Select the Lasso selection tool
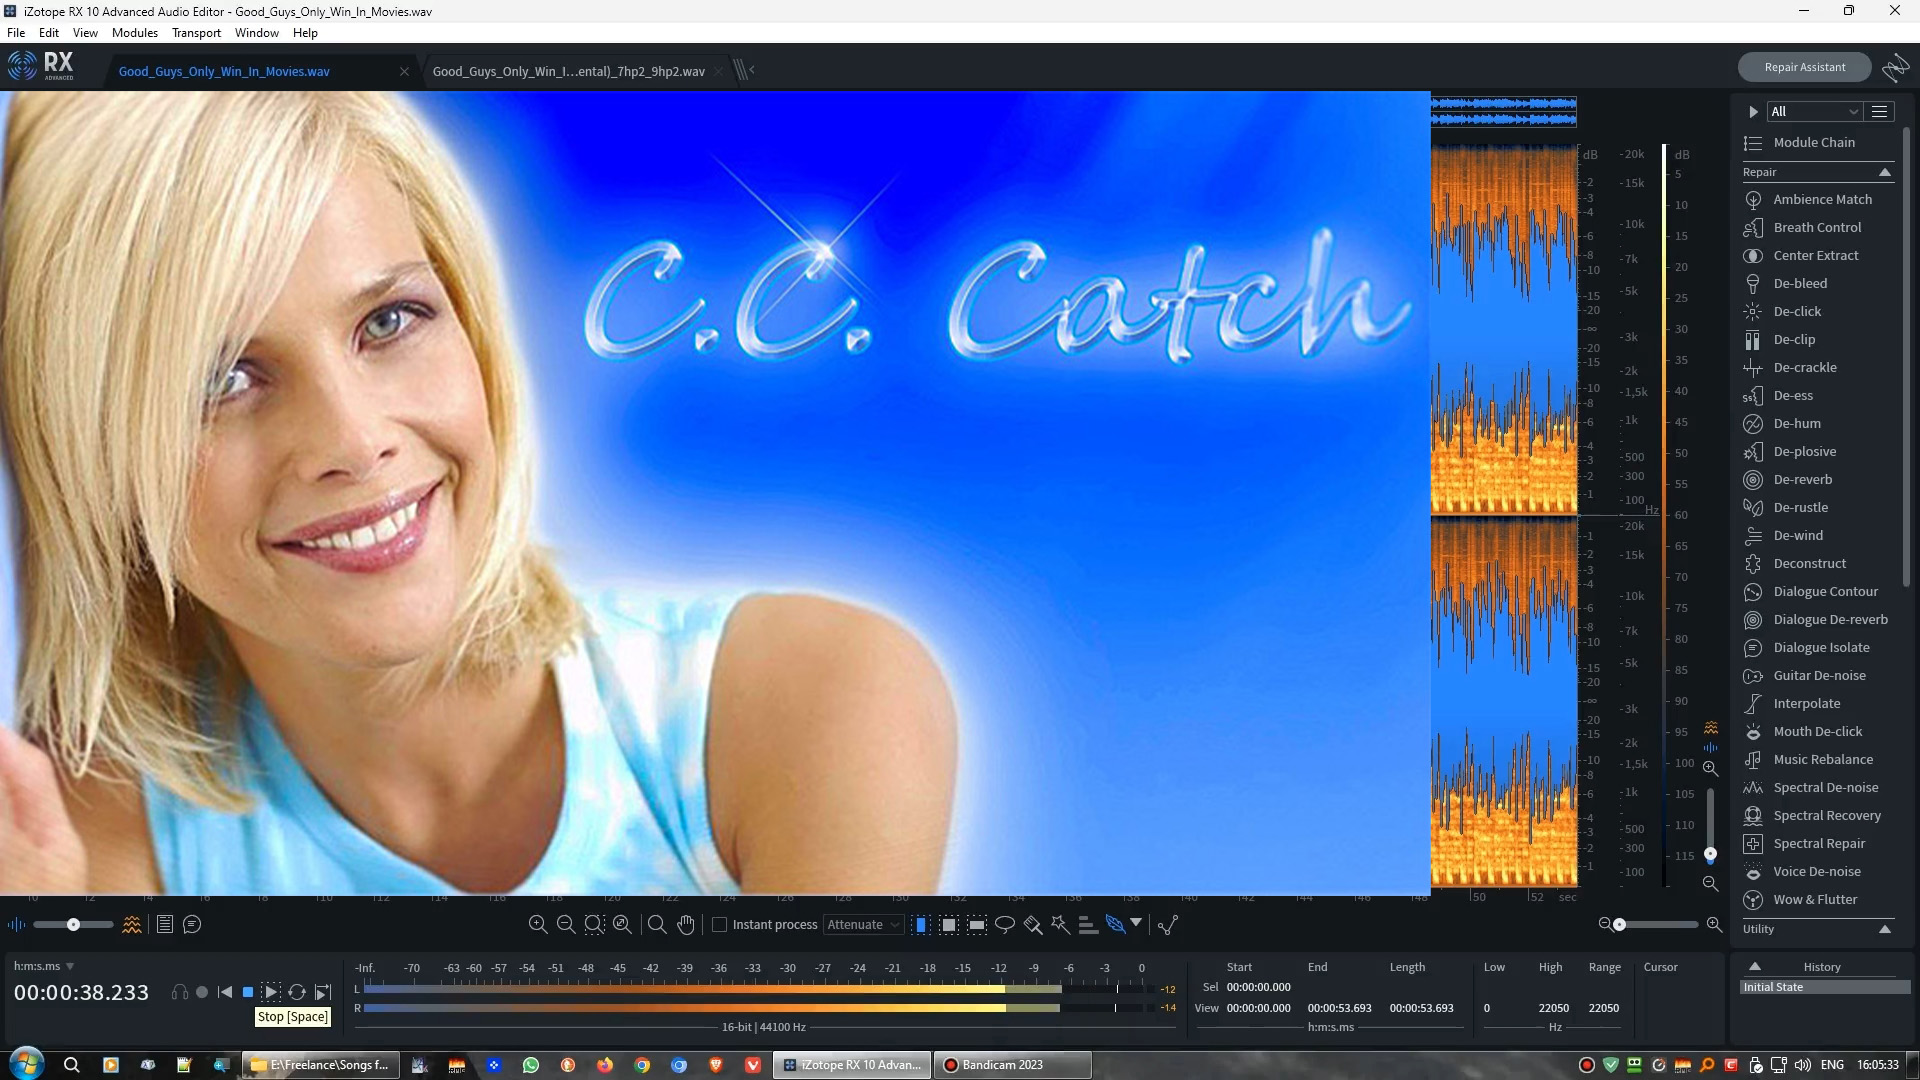The image size is (1920, 1080). (1005, 925)
